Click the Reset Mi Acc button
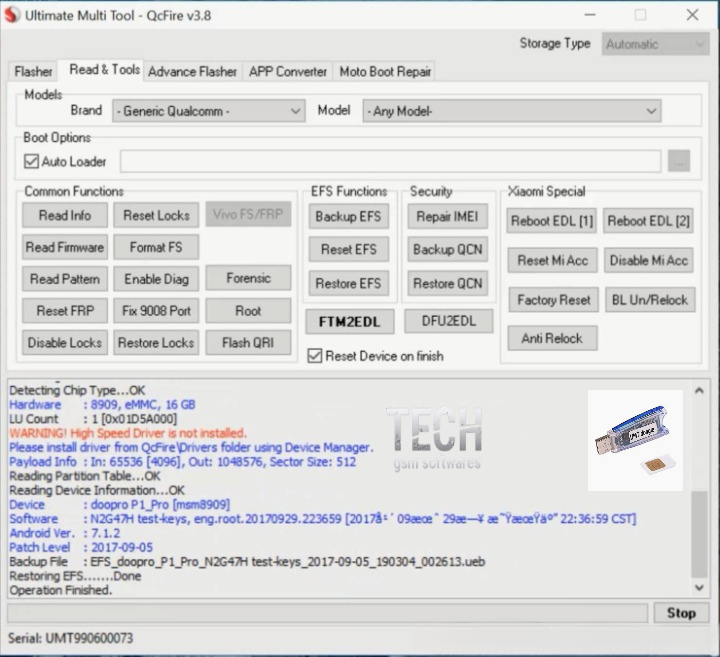 552,260
